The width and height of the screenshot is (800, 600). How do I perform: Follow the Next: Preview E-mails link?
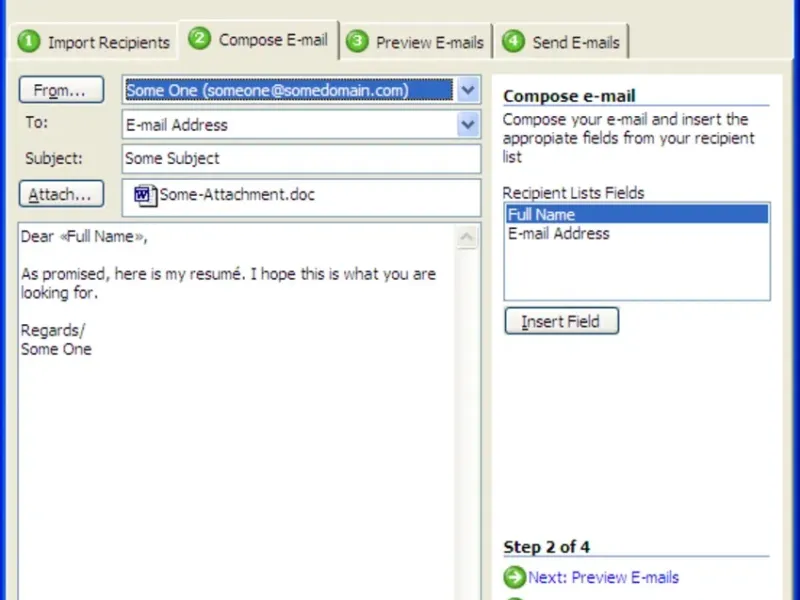[x=603, y=577]
